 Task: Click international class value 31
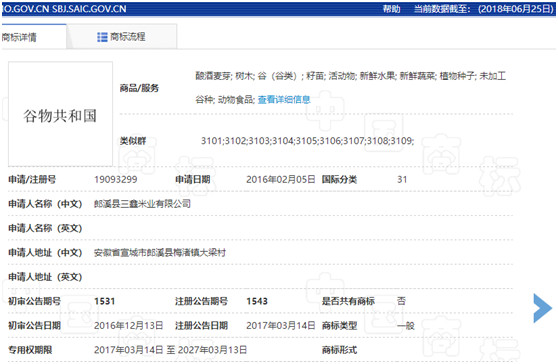402,179
